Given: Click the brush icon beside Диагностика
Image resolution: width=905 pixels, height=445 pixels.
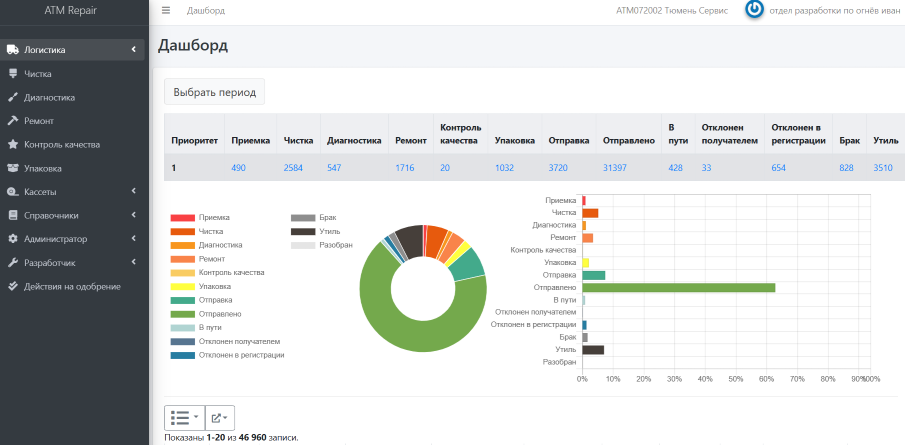Looking at the screenshot, I should [x=13, y=97].
